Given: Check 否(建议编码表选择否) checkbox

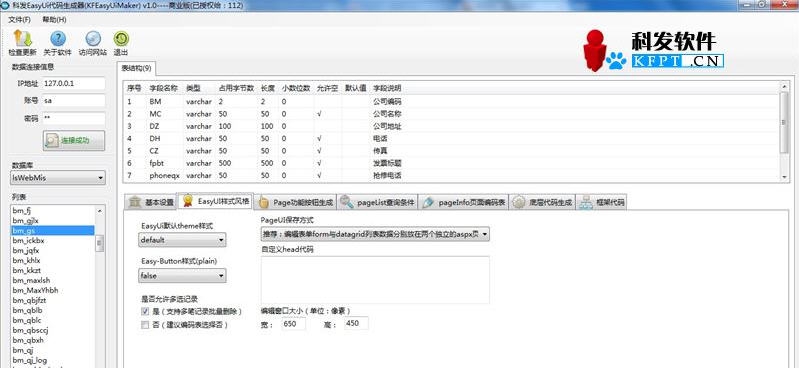Looking at the screenshot, I should 145,324.
